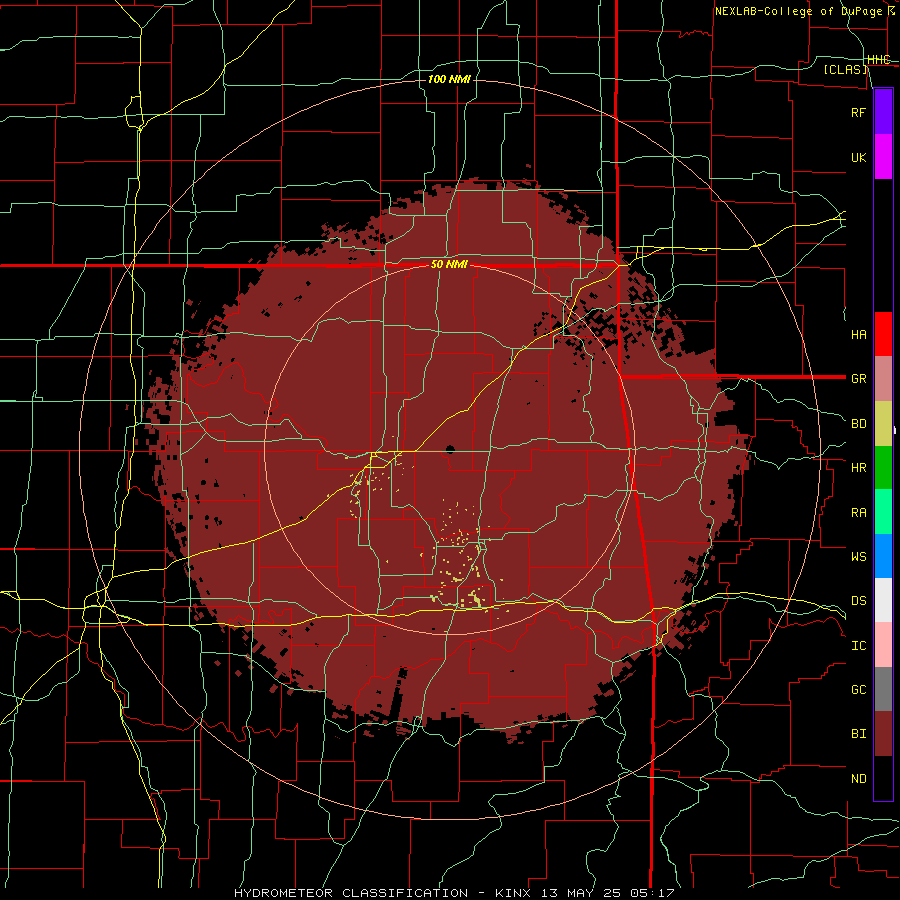Screen dimensions: 900x900
Task: Click the ND legend label
Action: click(858, 778)
